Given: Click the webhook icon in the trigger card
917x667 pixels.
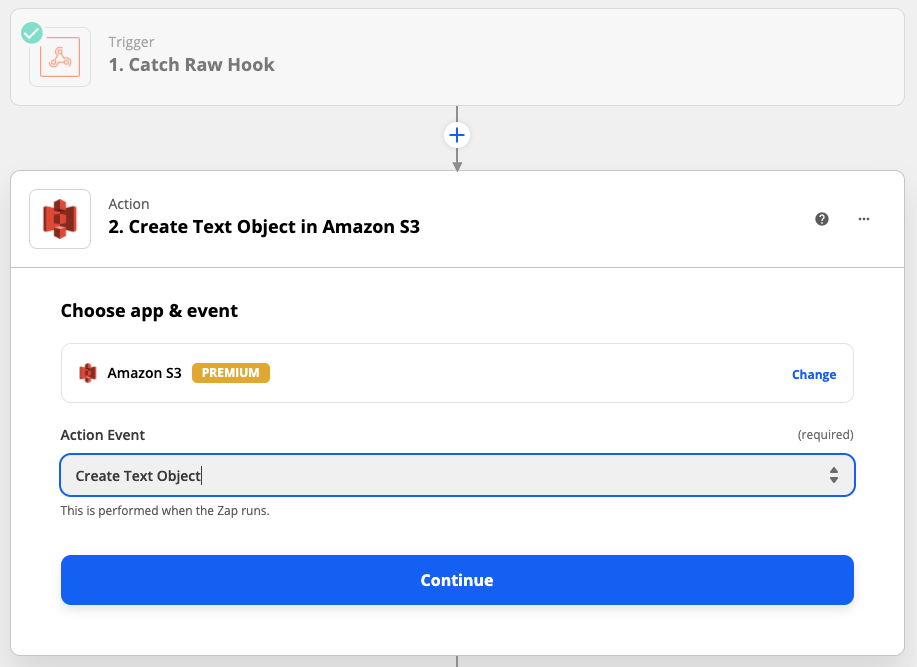Looking at the screenshot, I should tap(60, 58).
